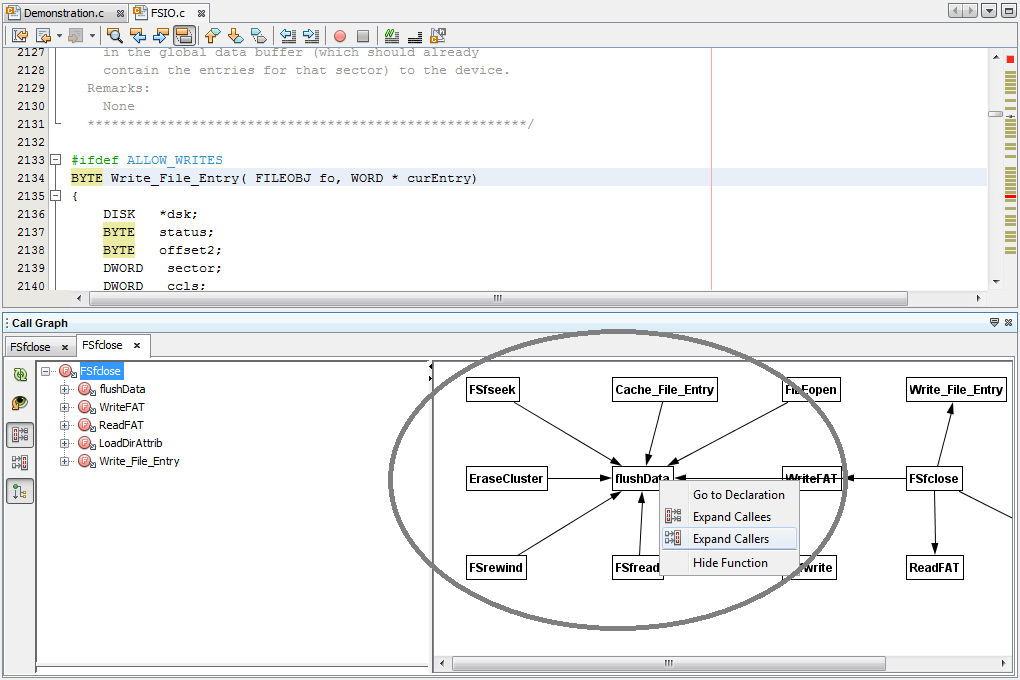This screenshot has width=1020, height=680.
Task: Choose Go to Declaration menu entry
Action: tap(738, 495)
